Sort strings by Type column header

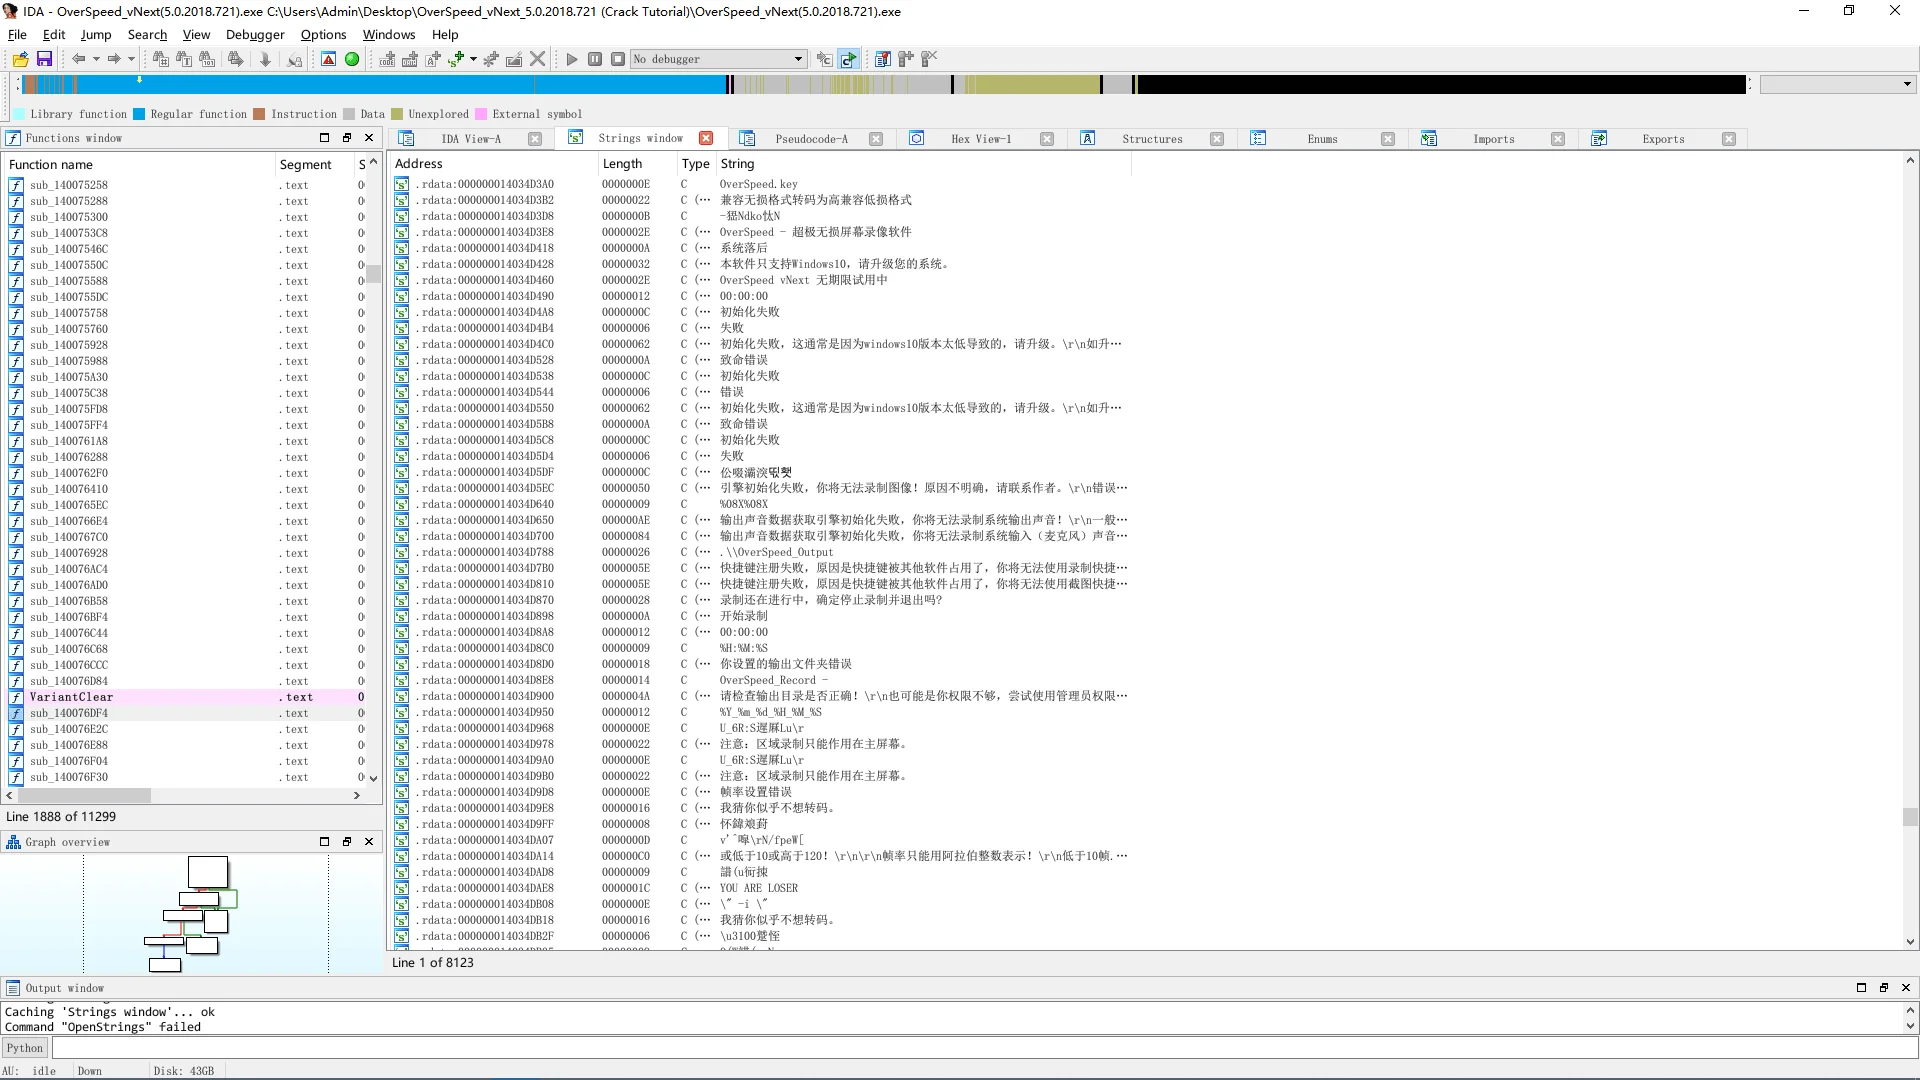click(x=695, y=164)
